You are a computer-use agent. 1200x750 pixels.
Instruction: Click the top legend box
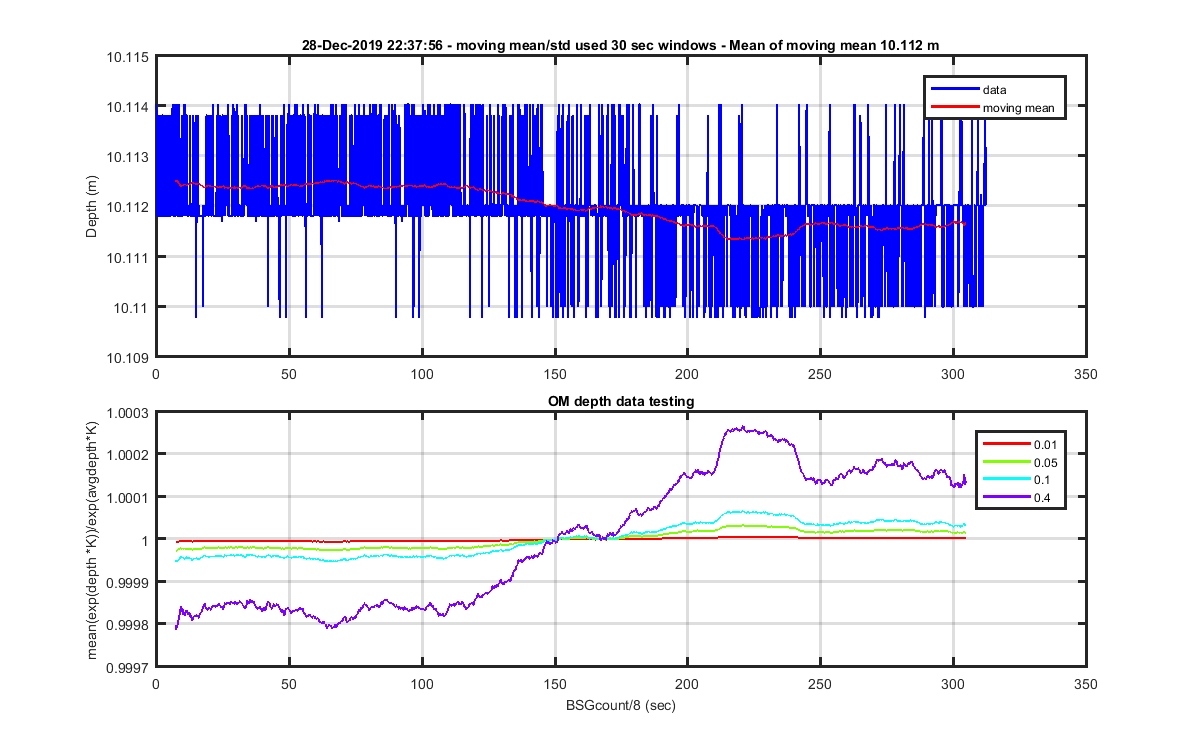click(x=995, y=98)
